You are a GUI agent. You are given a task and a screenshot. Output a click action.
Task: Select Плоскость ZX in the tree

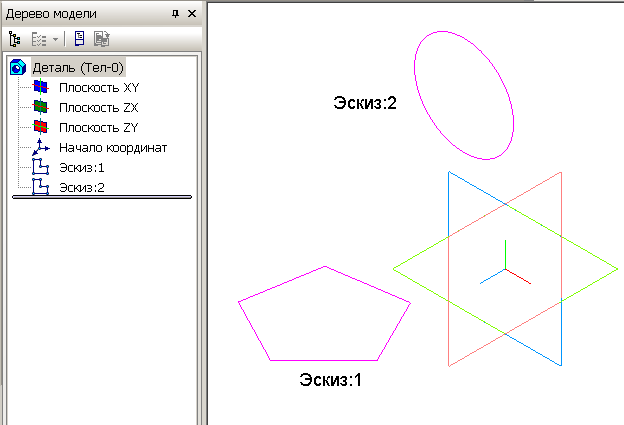pos(99,107)
